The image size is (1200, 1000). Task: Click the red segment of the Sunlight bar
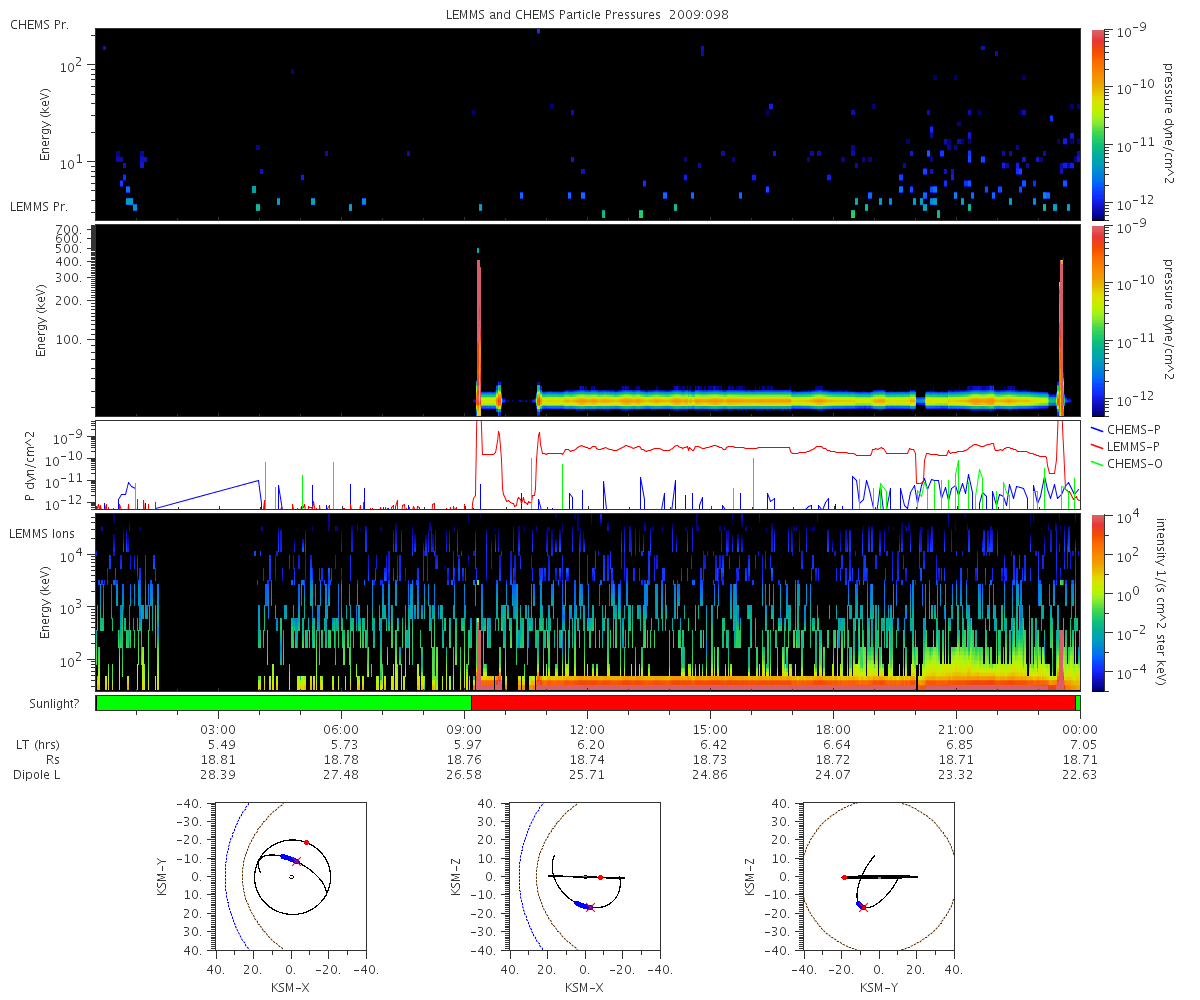coord(773,703)
